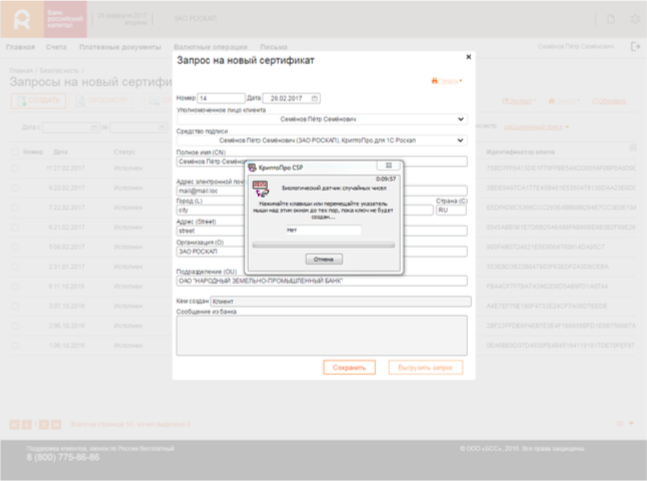Viewport: 647px width, 481px height.
Task: Click the Сохранить button
Action: click(349, 368)
